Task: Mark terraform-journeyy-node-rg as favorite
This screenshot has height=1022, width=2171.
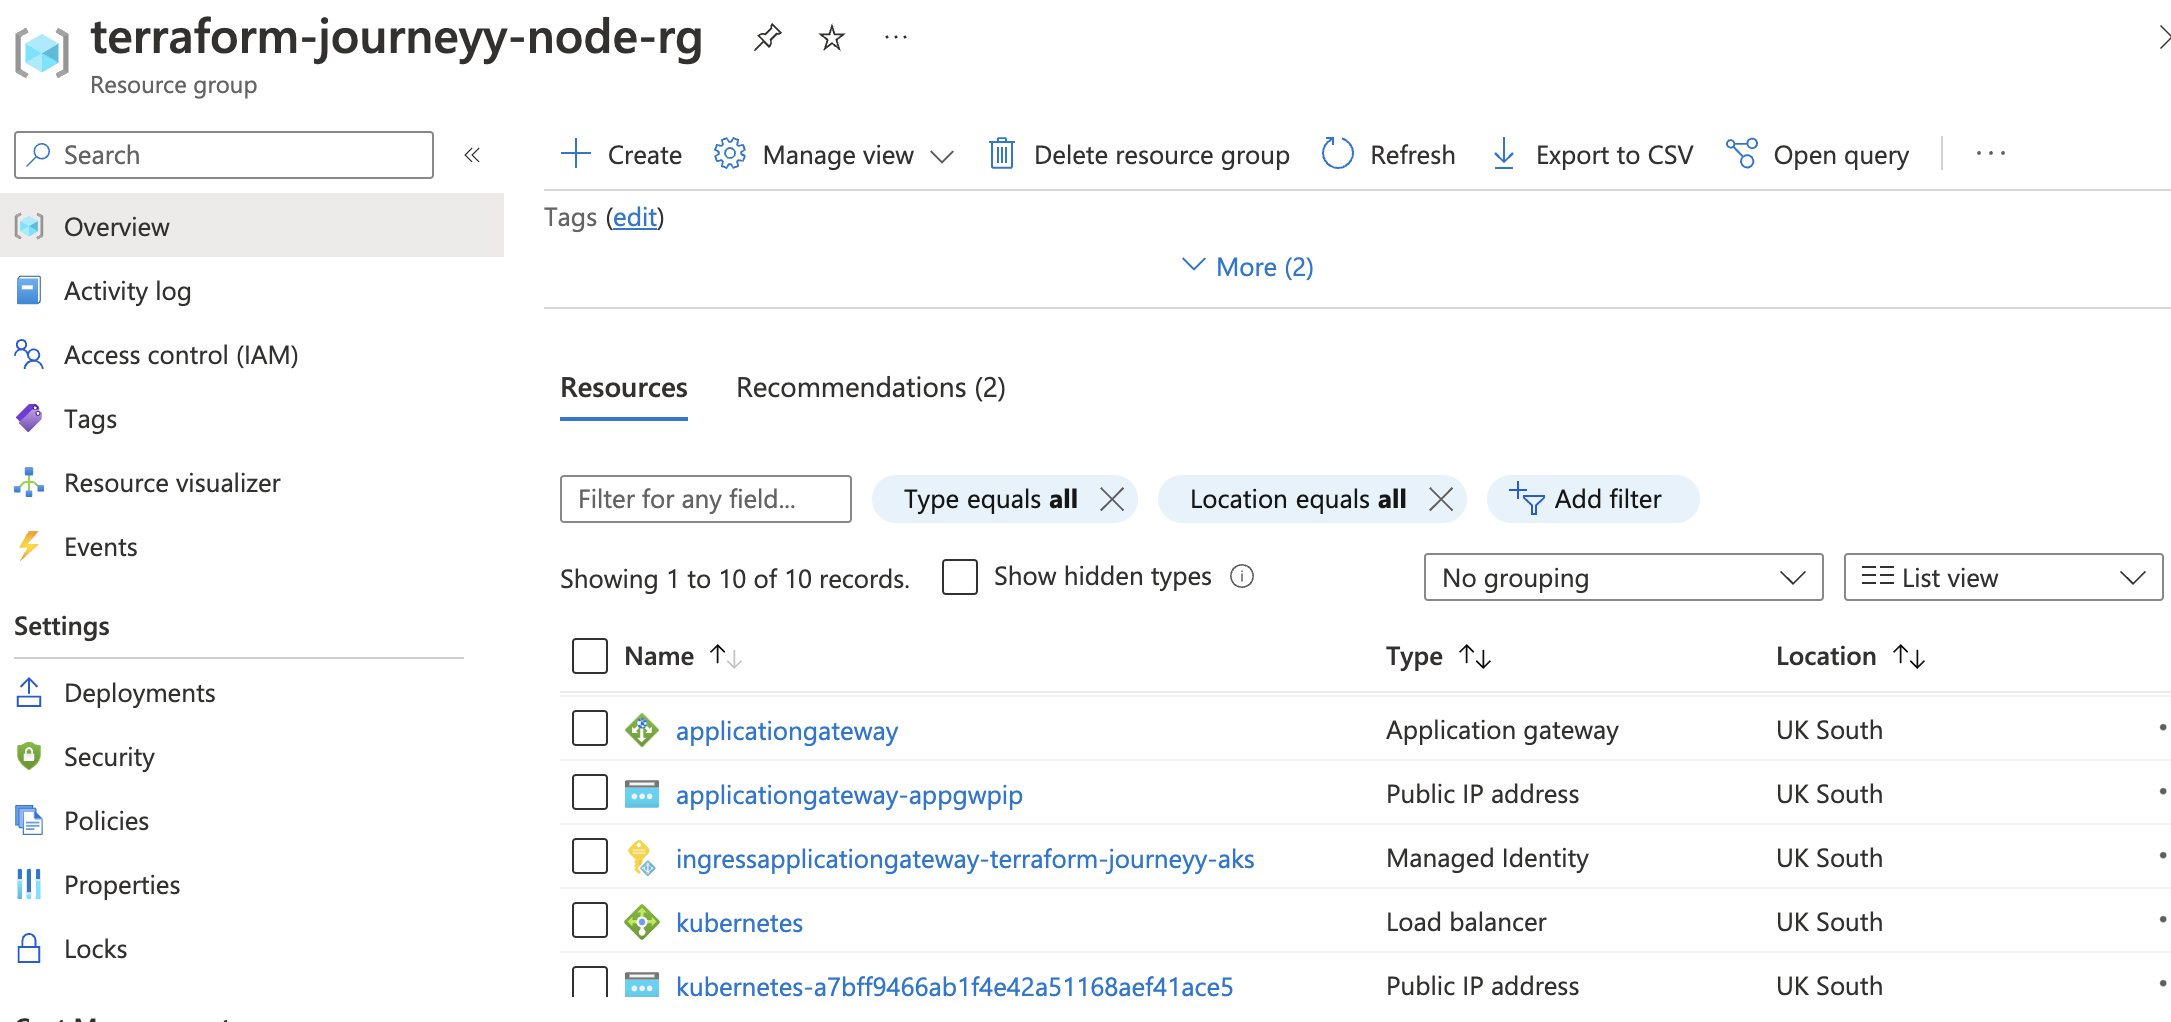Action: point(831,38)
